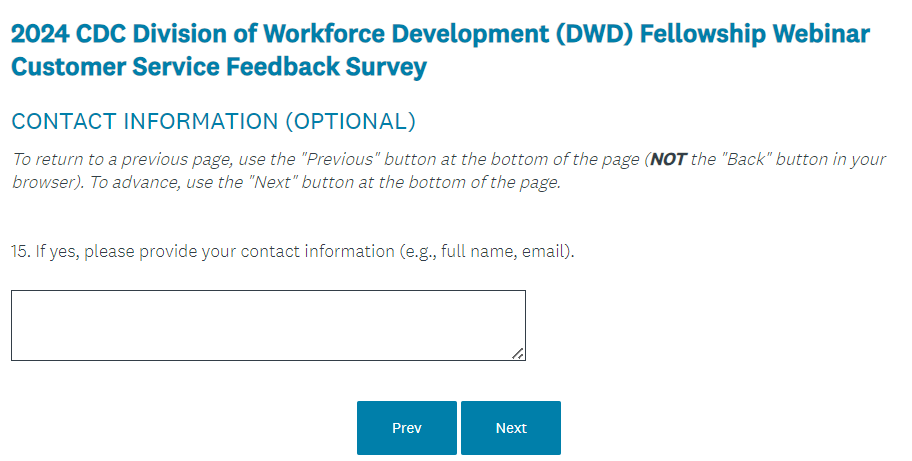Grab the text area resize handle

coord(518,353)
